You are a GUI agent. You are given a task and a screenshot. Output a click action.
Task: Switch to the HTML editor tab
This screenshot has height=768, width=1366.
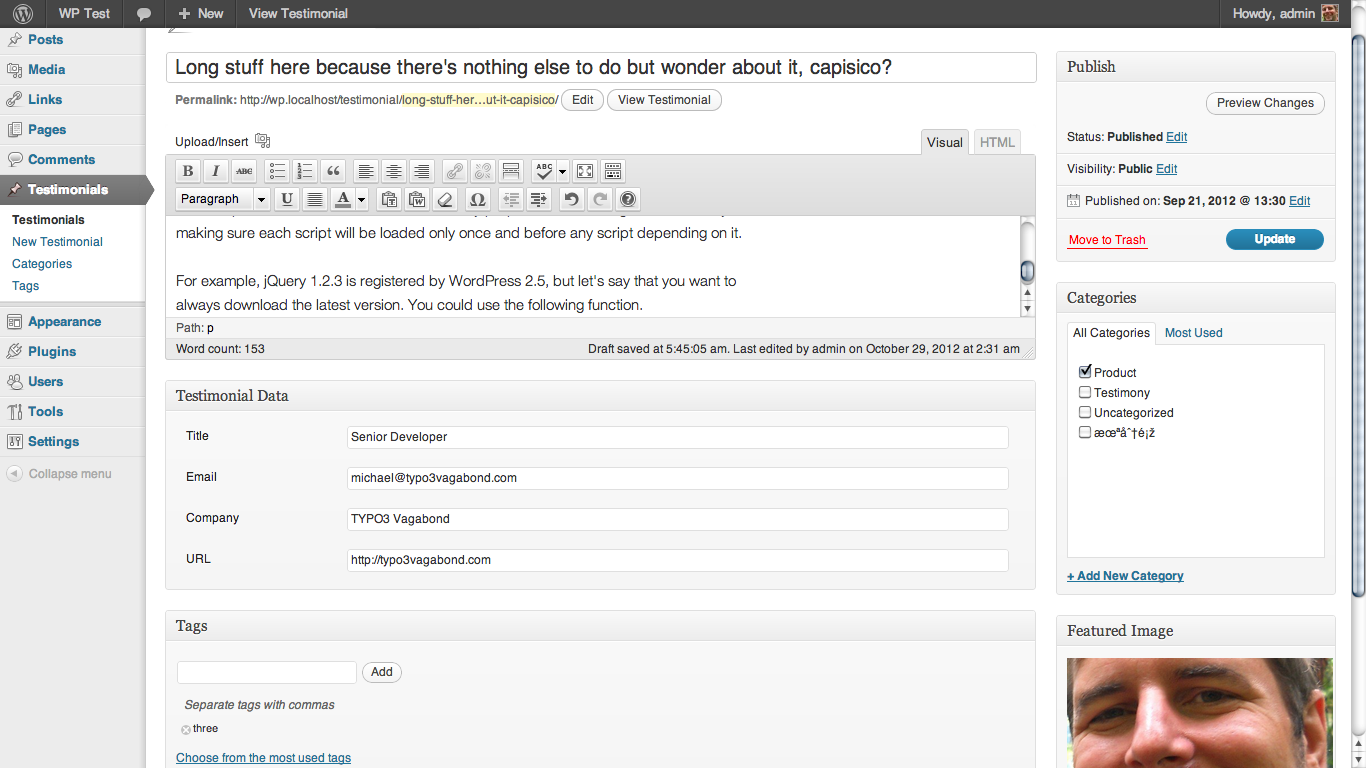(x=997, y=142)
